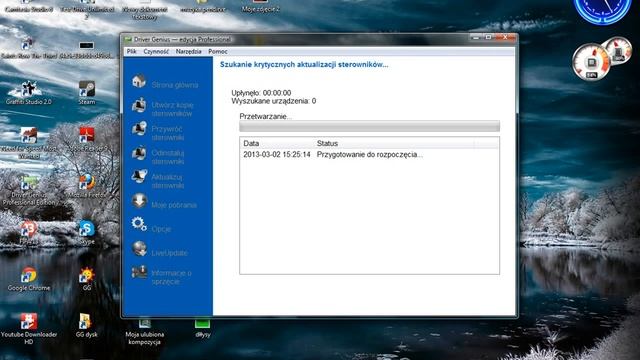Click the Przywróć sterowniki label
Image resolution: width=640 pixels, height=360 pixels.
point(168,133)
